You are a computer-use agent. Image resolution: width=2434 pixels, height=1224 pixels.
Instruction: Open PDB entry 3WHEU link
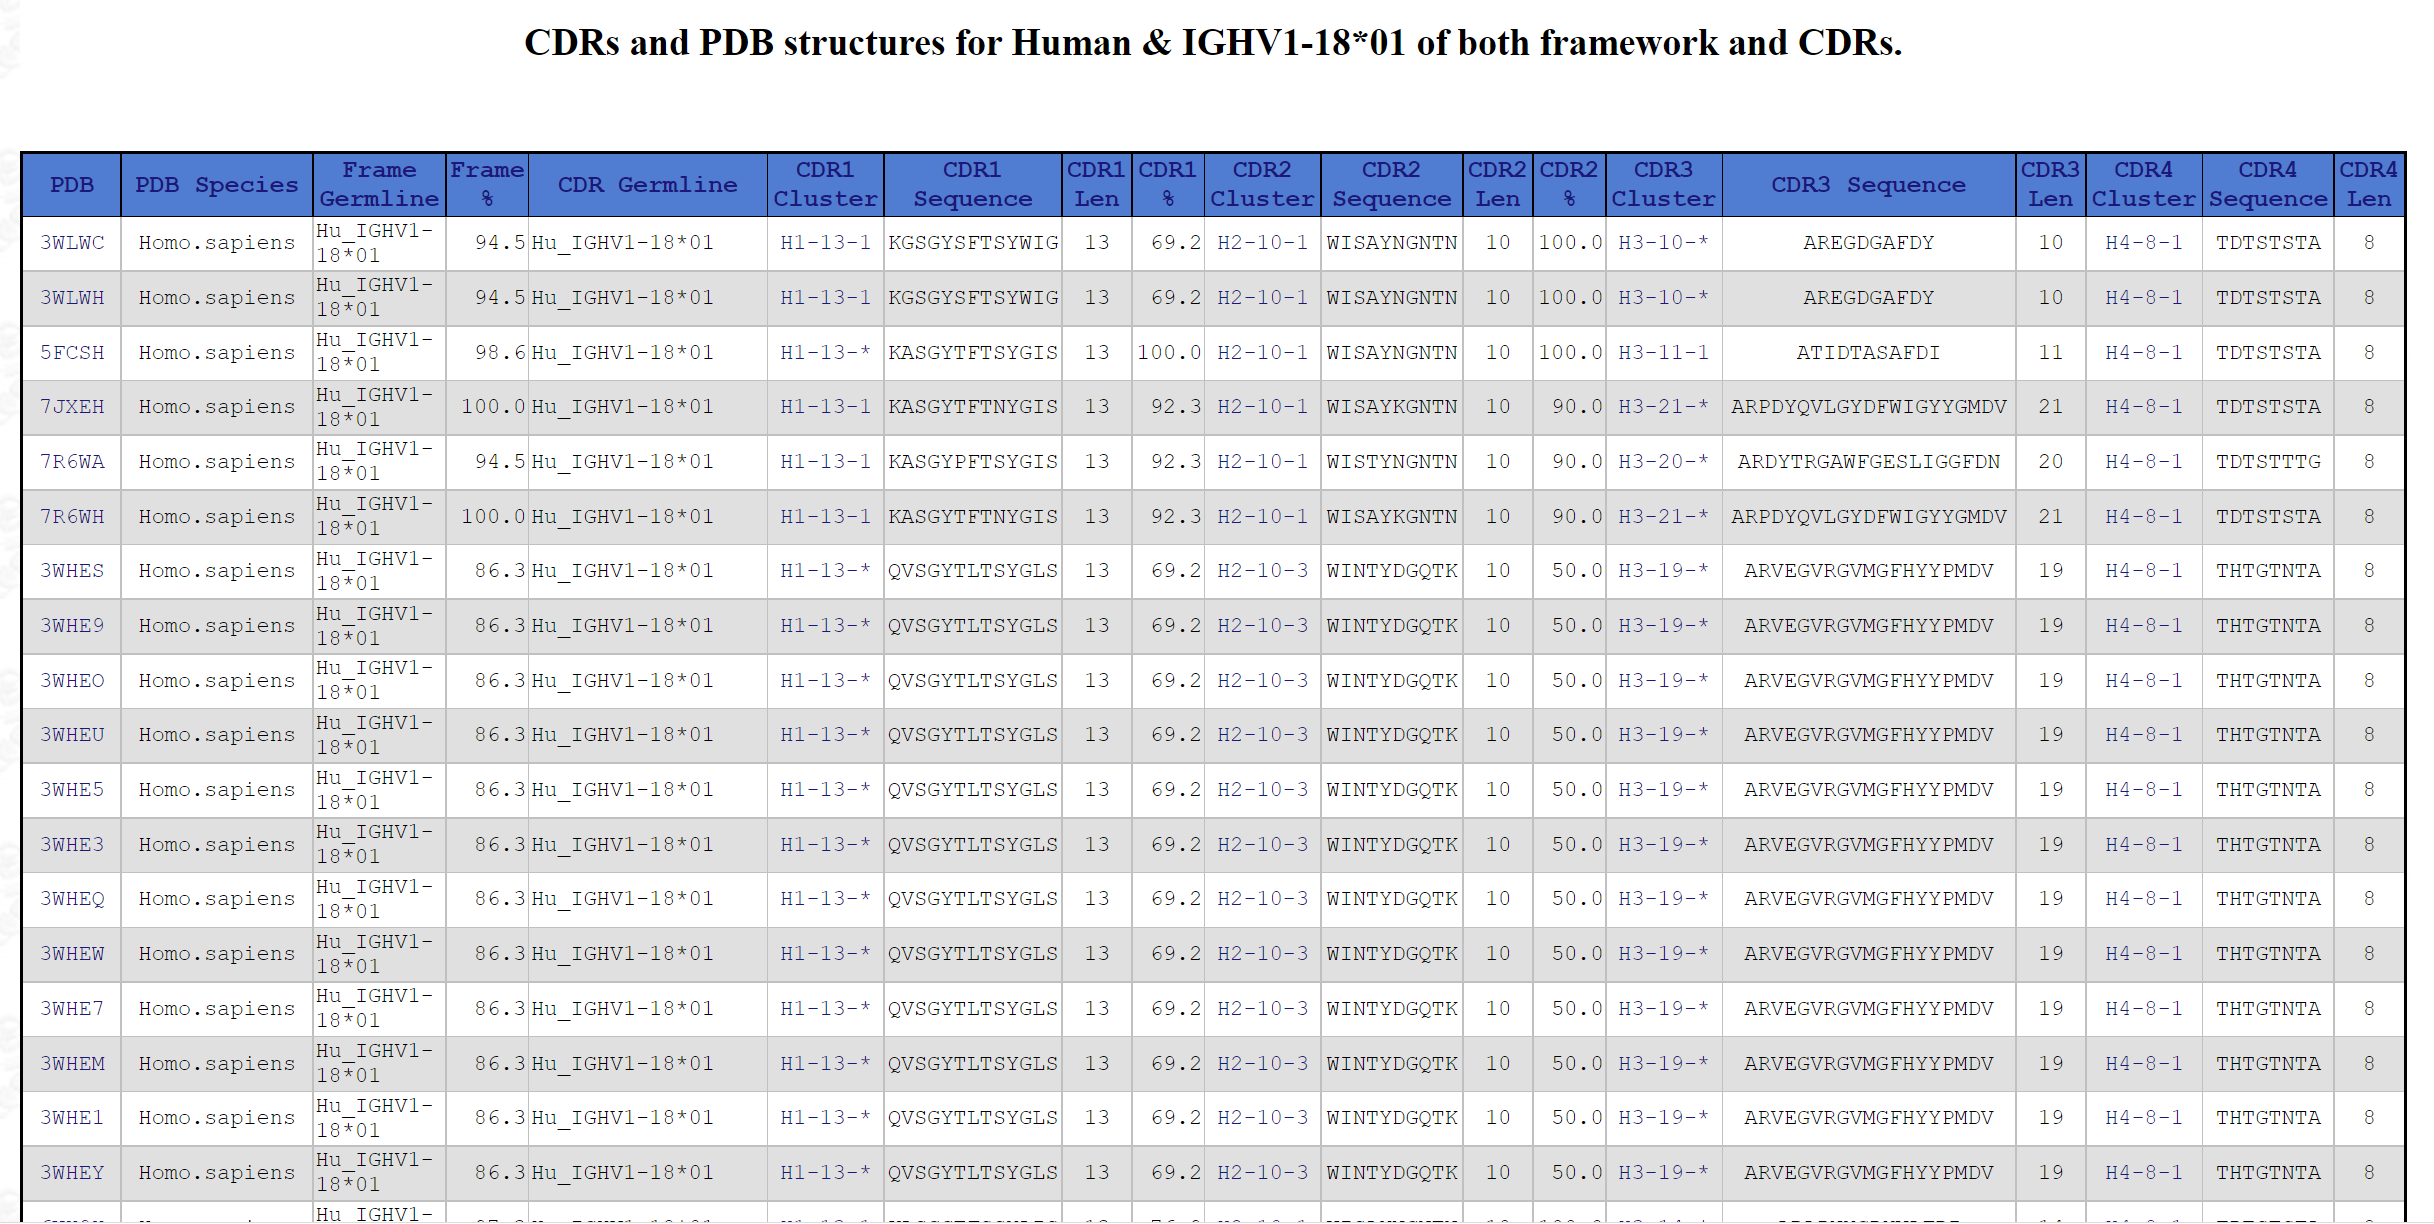pyautogui.click(x=72, y=735)
